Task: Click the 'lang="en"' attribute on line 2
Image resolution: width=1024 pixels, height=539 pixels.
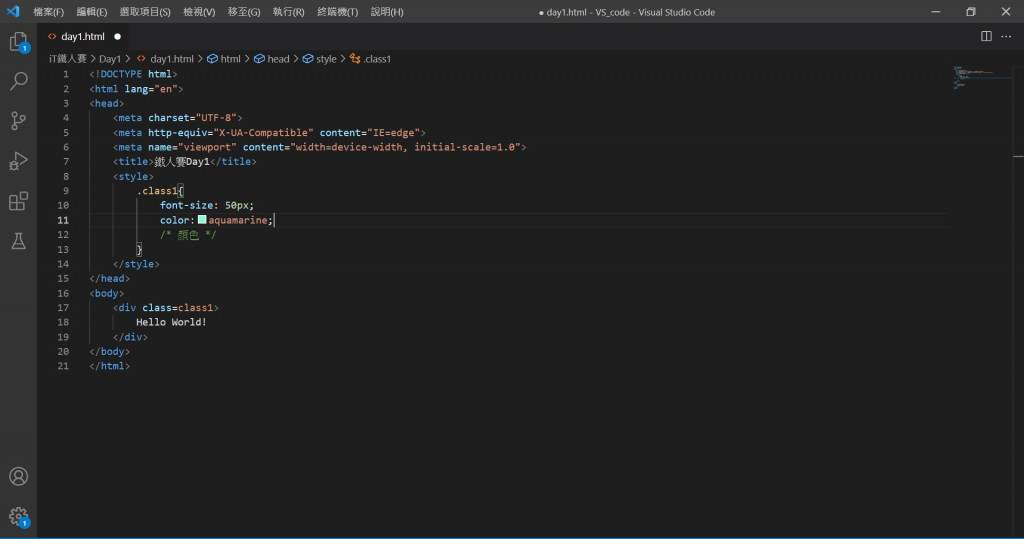Action: 151,89
